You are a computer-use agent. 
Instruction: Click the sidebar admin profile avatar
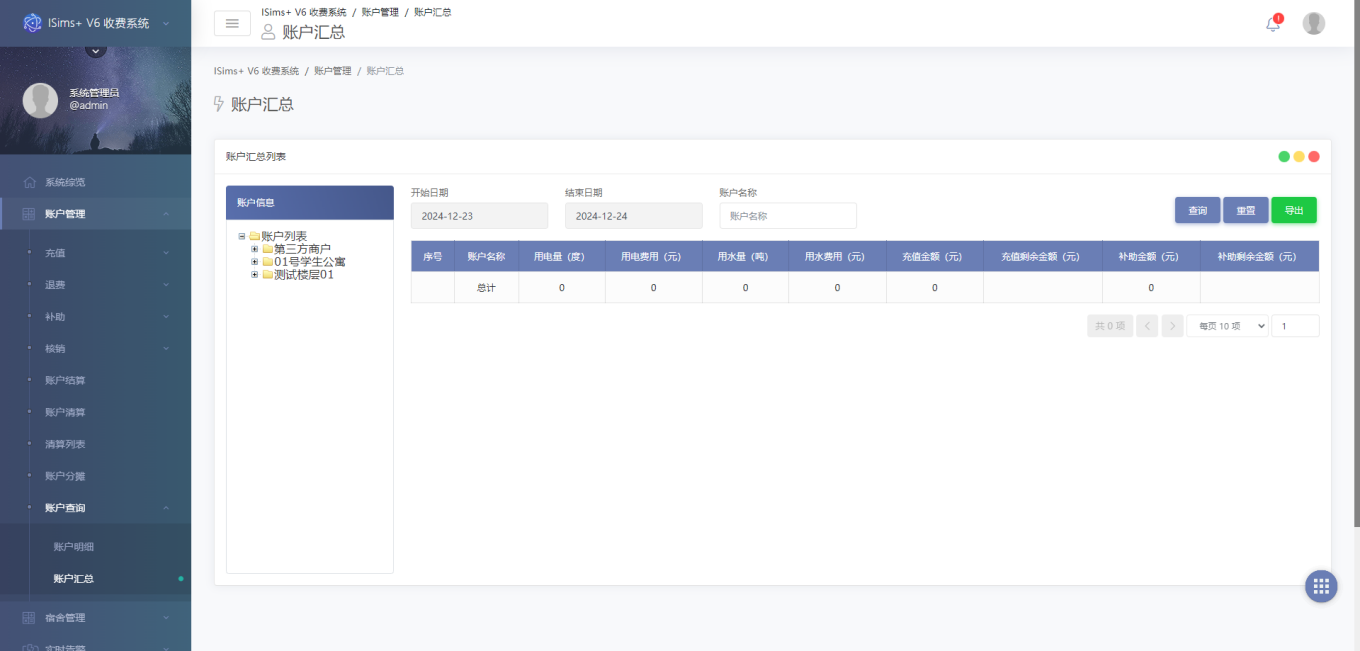point(40,100)
